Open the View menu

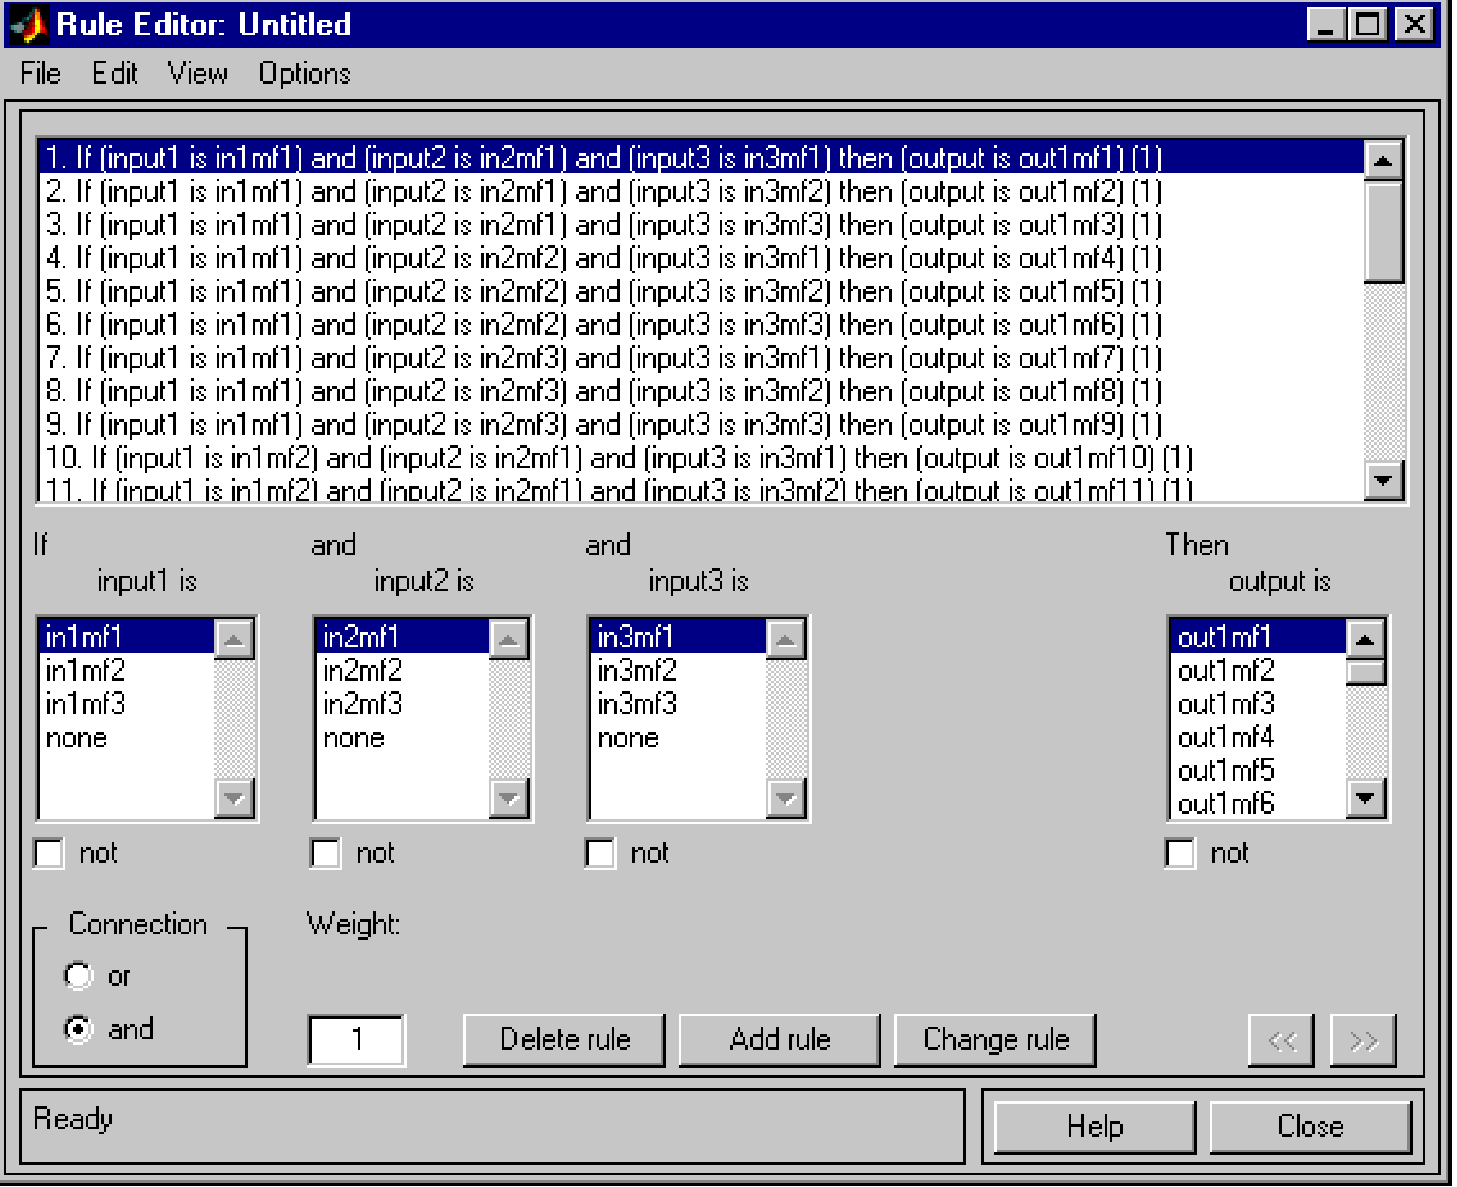point(197,74)
